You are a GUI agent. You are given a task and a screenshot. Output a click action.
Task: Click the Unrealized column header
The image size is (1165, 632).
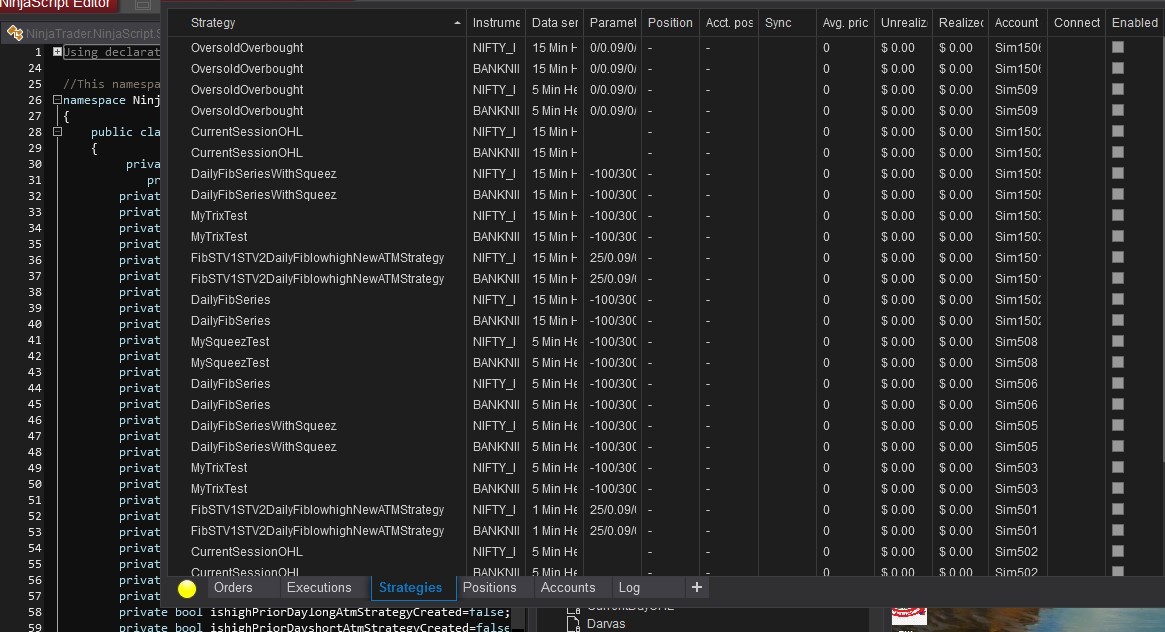coord(903,23)
